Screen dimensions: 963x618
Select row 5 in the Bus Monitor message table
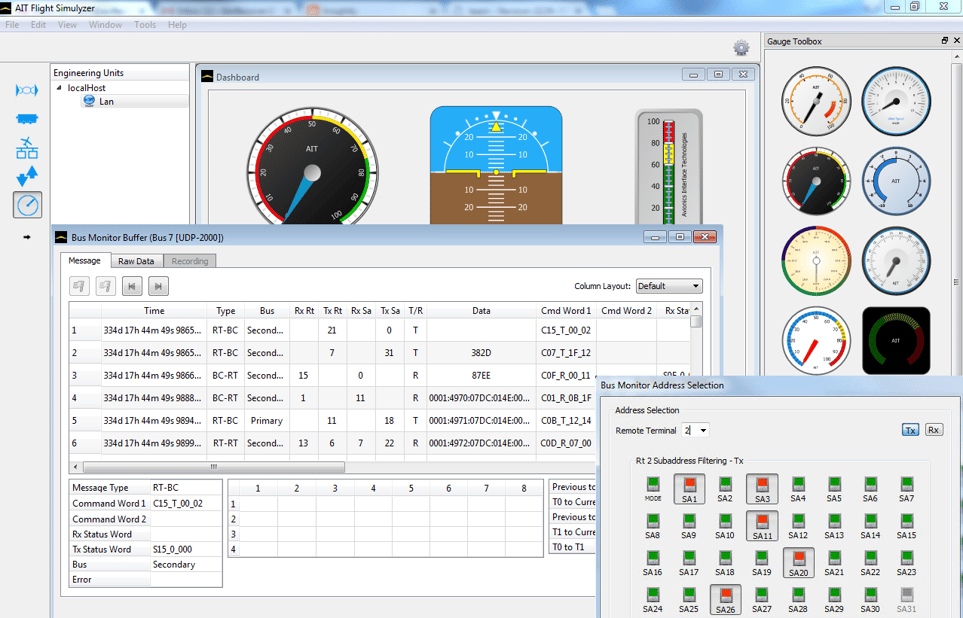tap(300, 420)
